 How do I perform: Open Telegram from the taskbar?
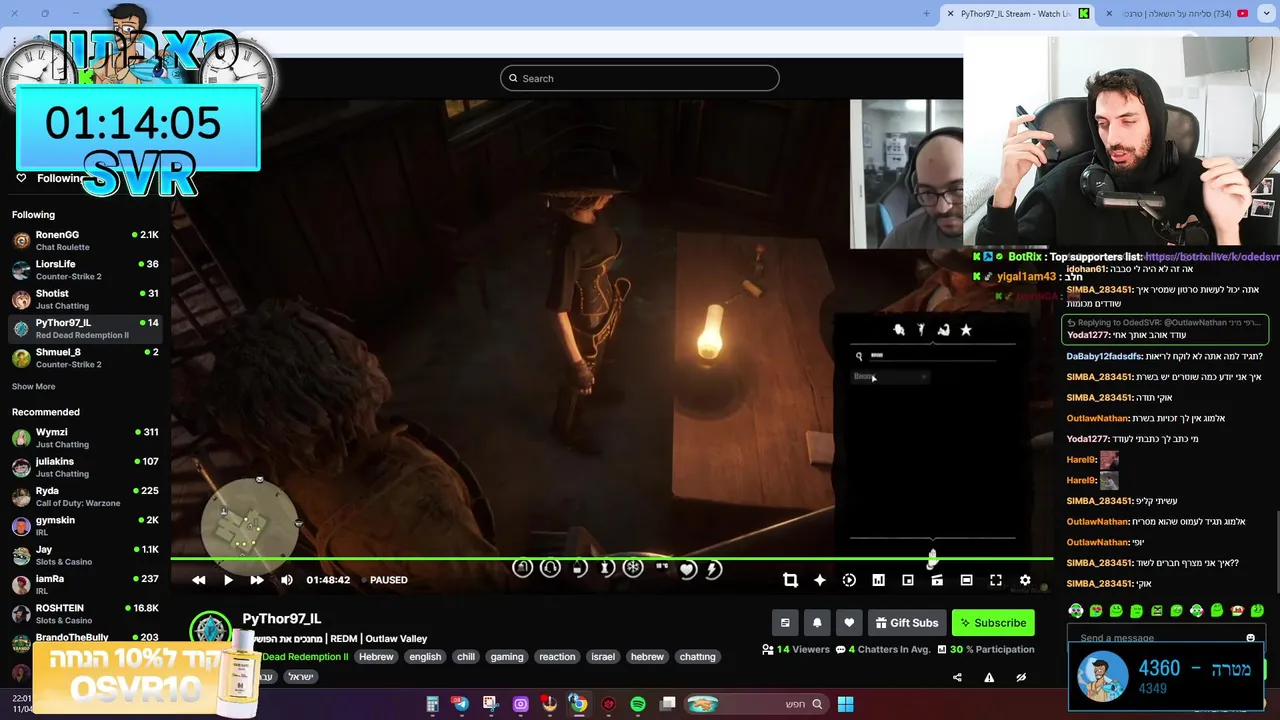(x=460, y=704)
